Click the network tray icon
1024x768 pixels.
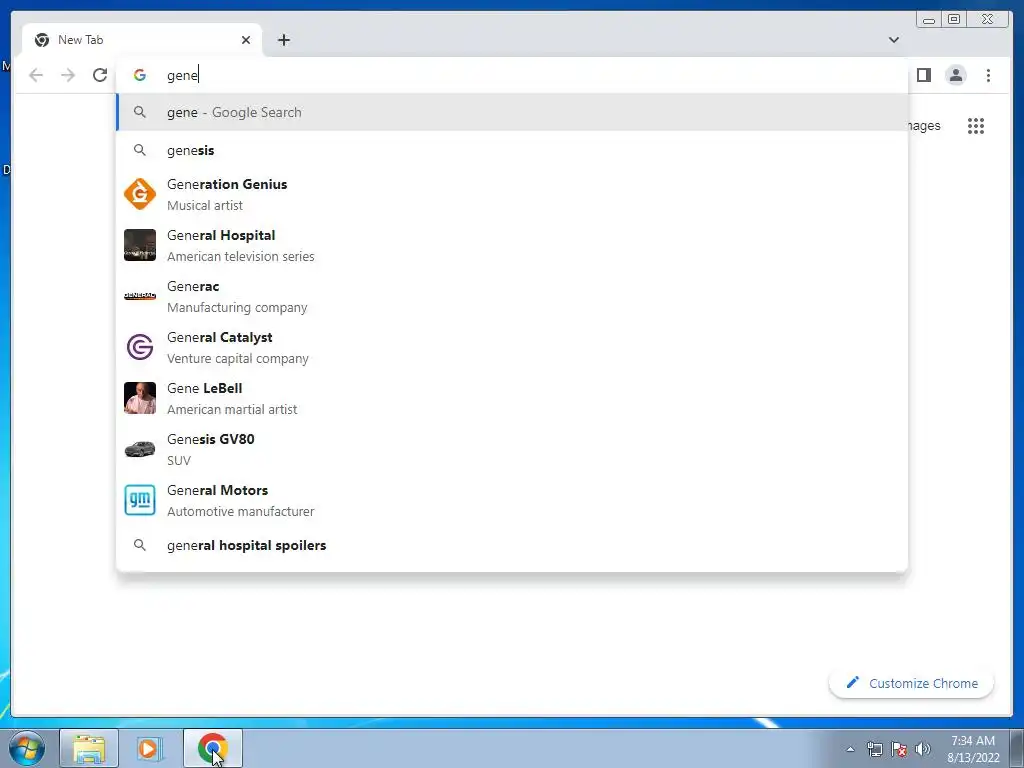pos(874,749)
